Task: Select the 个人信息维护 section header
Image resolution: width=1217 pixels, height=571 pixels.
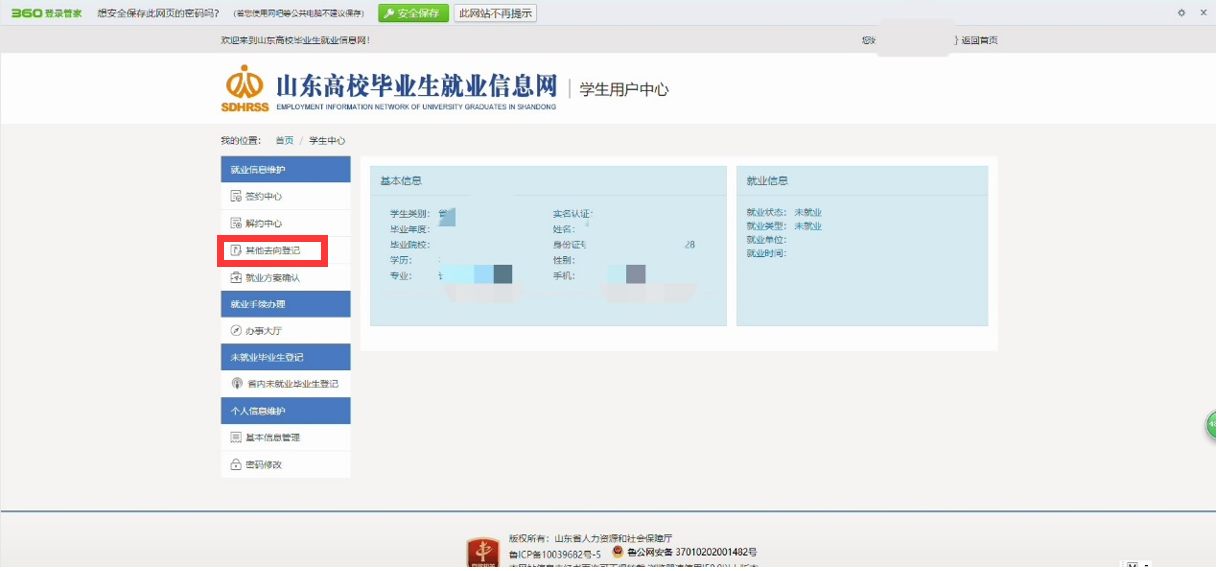Action: point(286,411)
